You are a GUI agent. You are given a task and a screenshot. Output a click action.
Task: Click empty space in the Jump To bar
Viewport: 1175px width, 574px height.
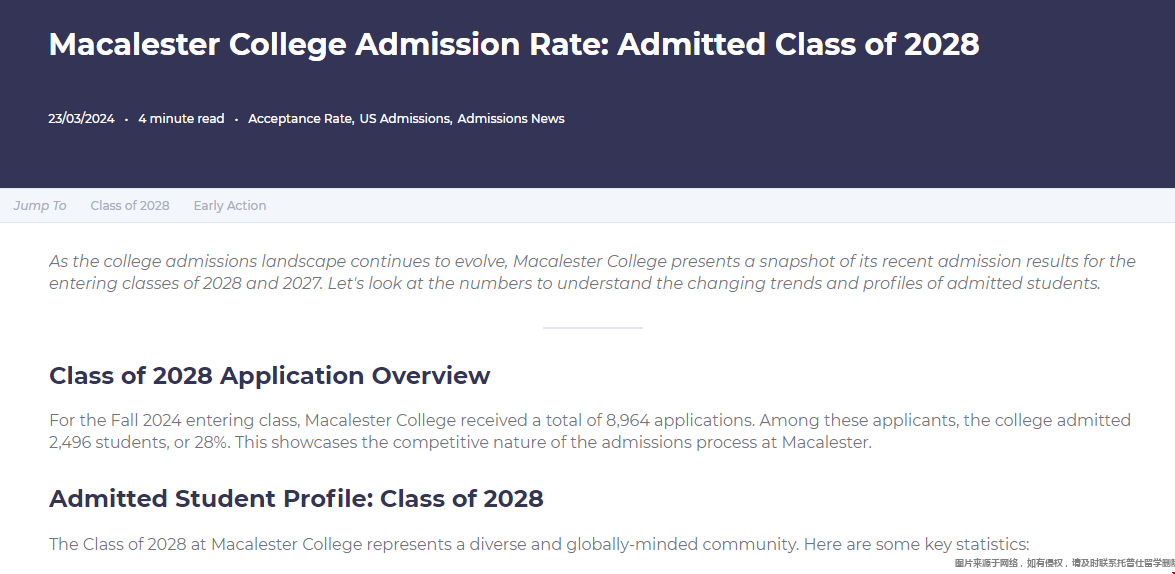712,205
